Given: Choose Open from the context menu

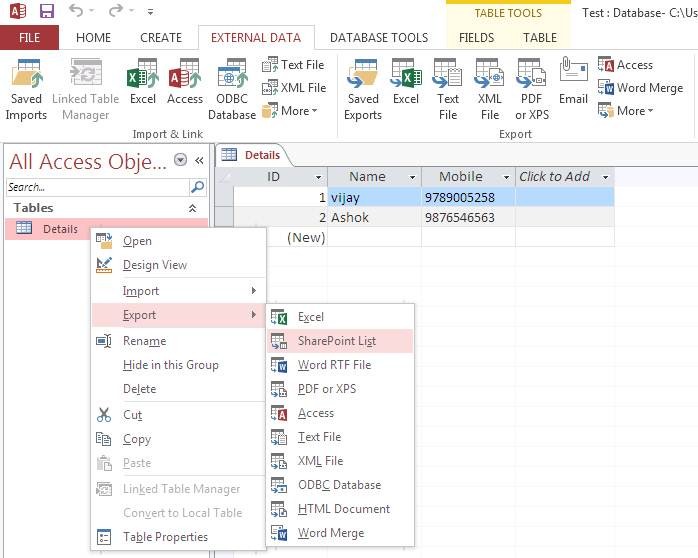Looking at the screenshot, I should coord(178,241).
